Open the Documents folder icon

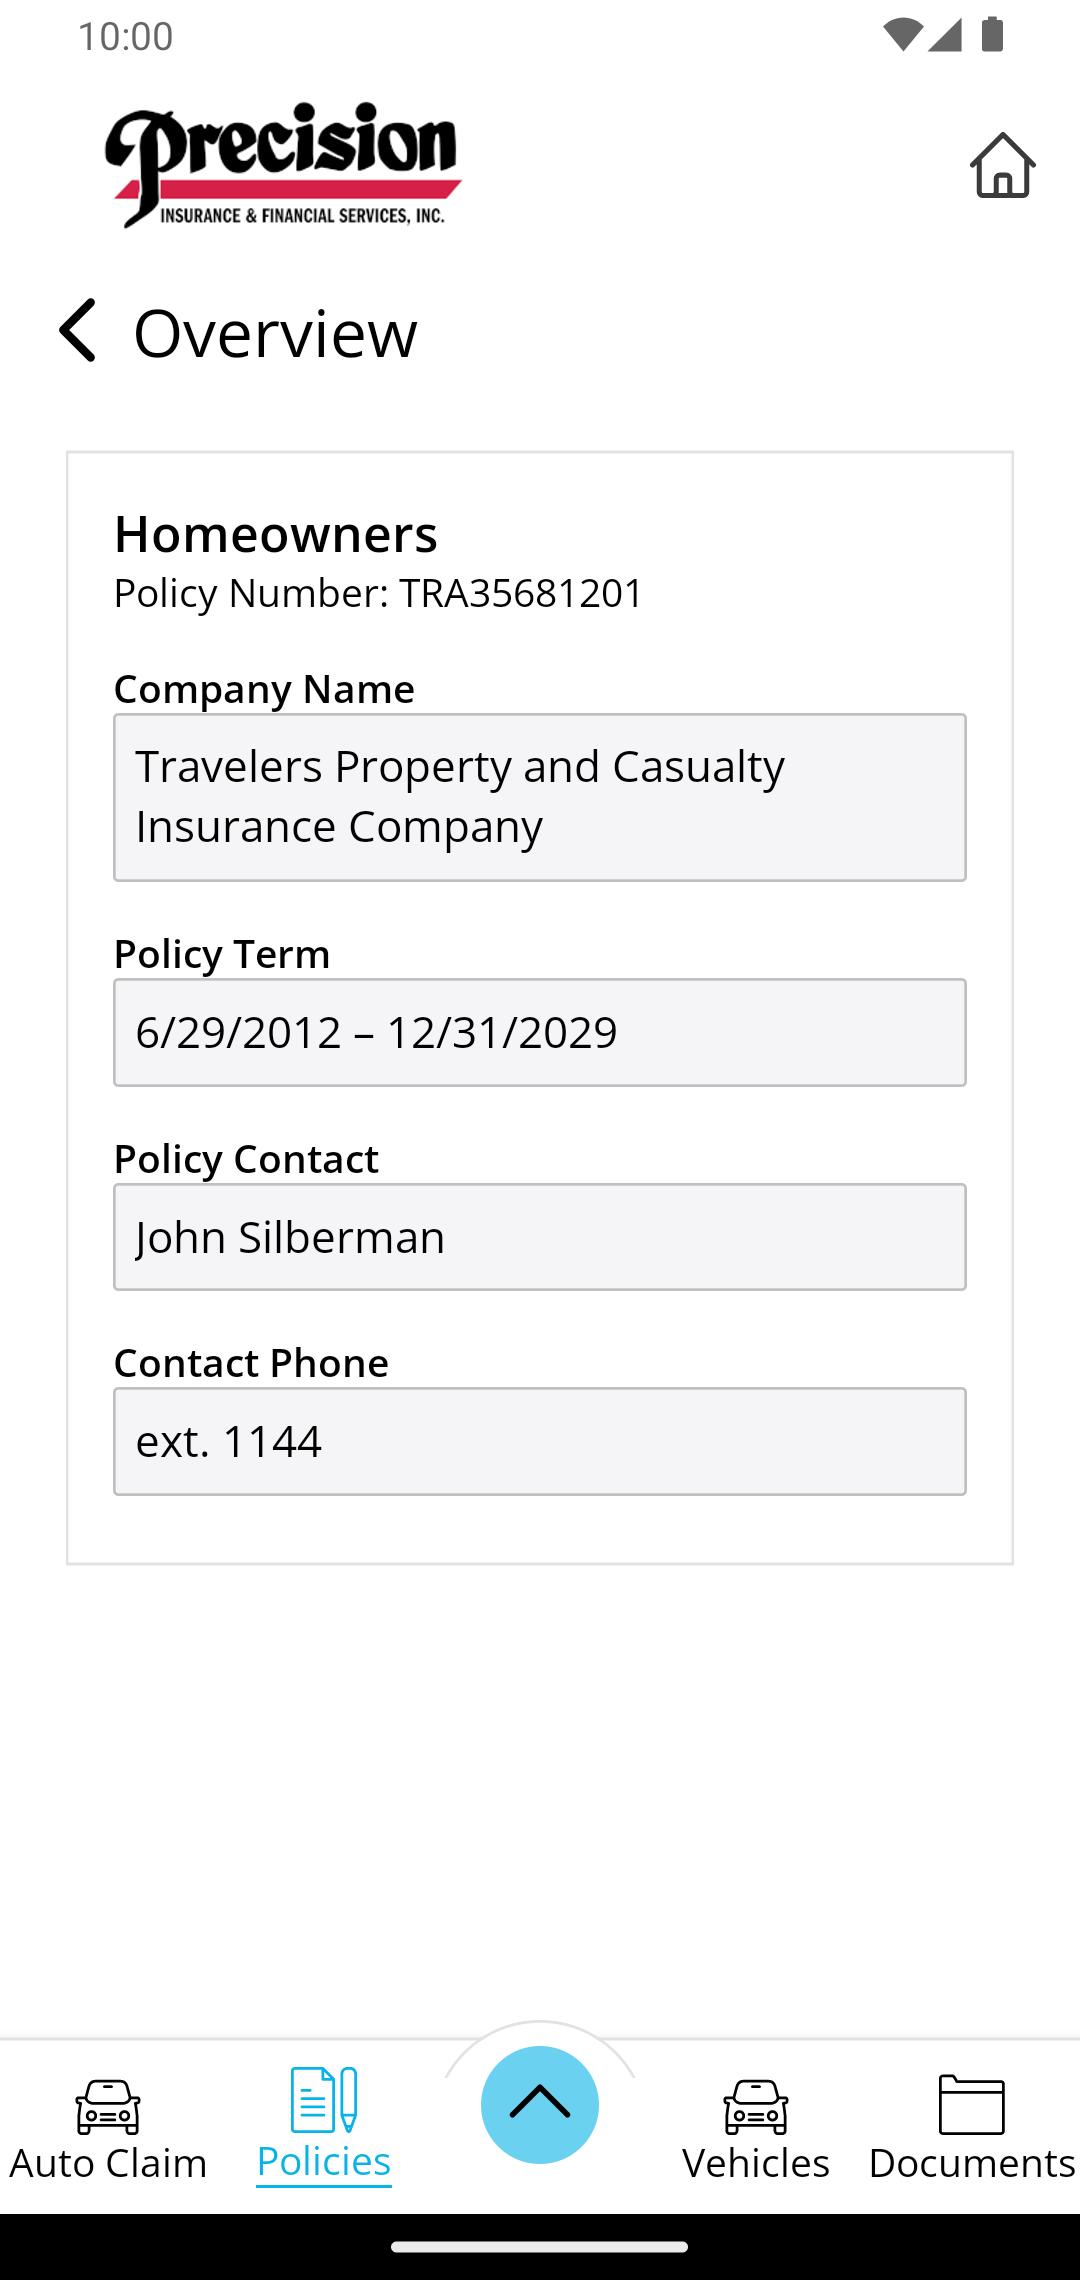(x=971, y=2104)
